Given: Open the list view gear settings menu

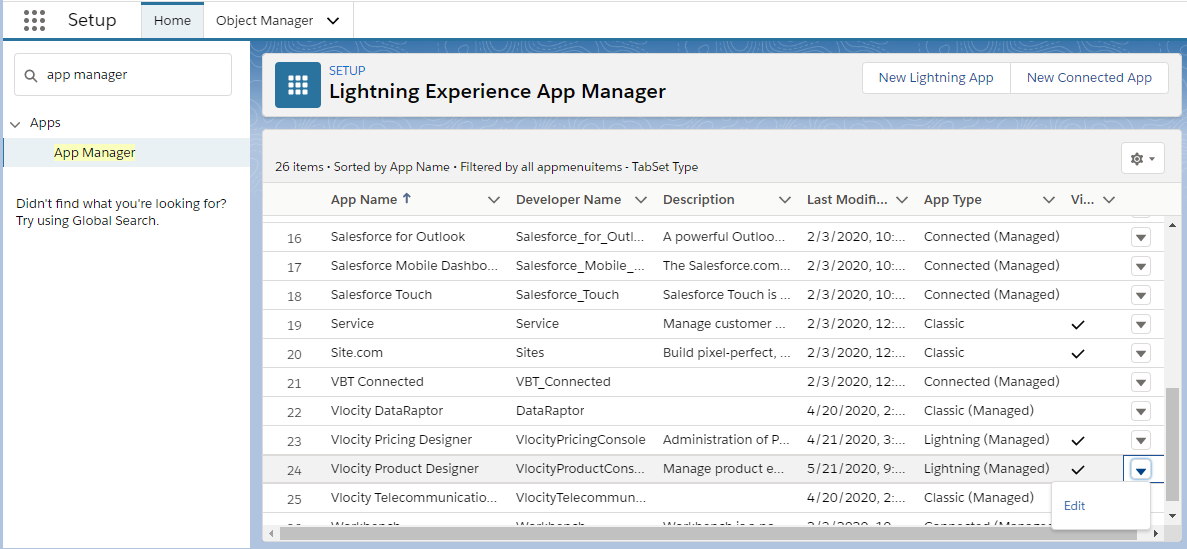Looking at the screenshot, I should [1142, 158].
